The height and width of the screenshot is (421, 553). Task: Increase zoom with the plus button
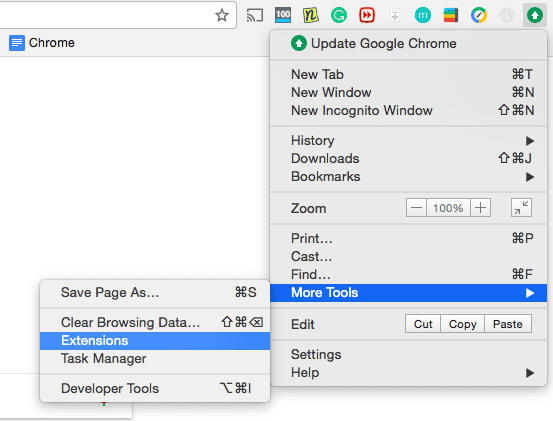(480, 208)
